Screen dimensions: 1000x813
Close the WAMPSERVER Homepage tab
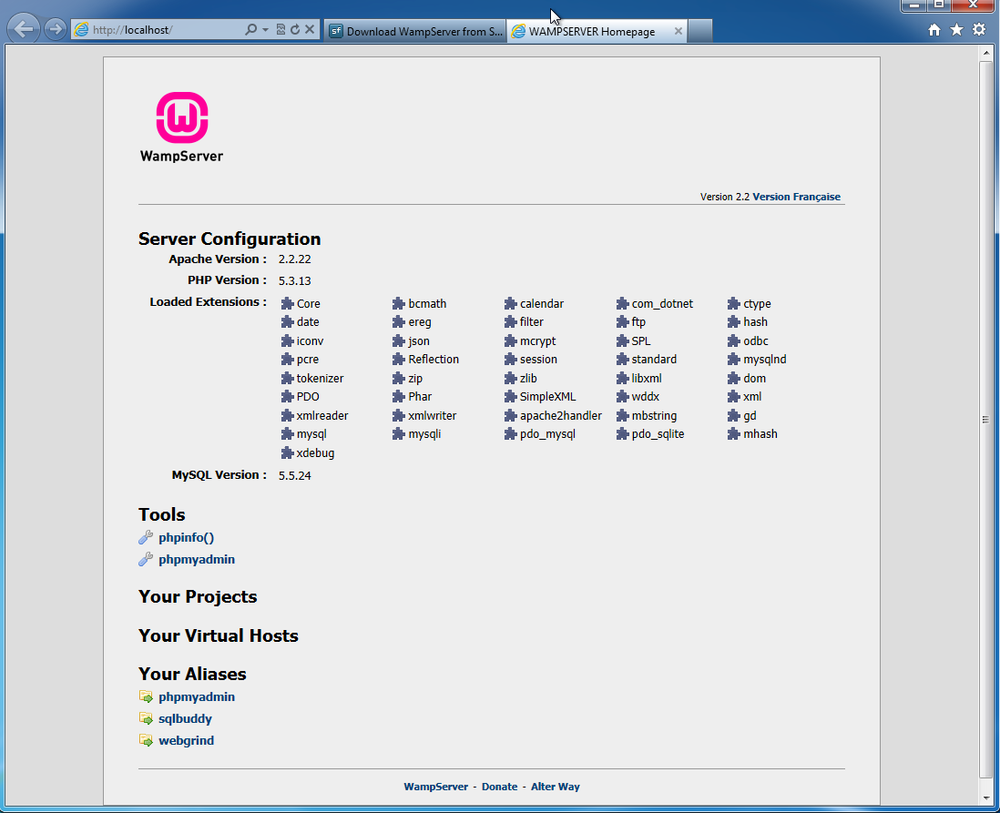coord(678,31)
